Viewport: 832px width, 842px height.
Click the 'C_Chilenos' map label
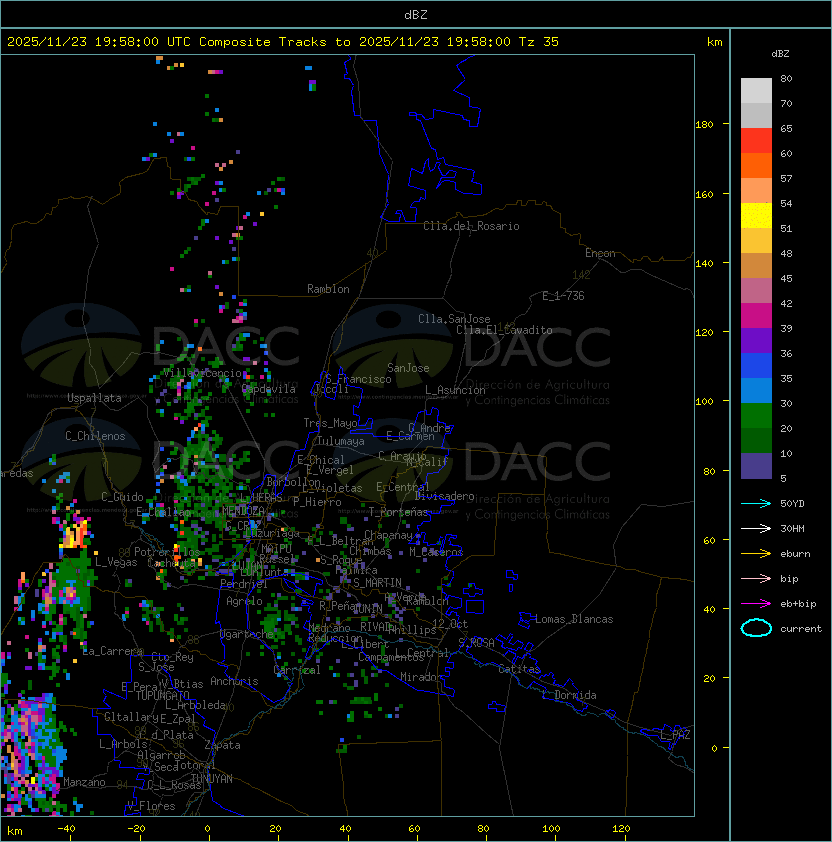tap(95, 436)
